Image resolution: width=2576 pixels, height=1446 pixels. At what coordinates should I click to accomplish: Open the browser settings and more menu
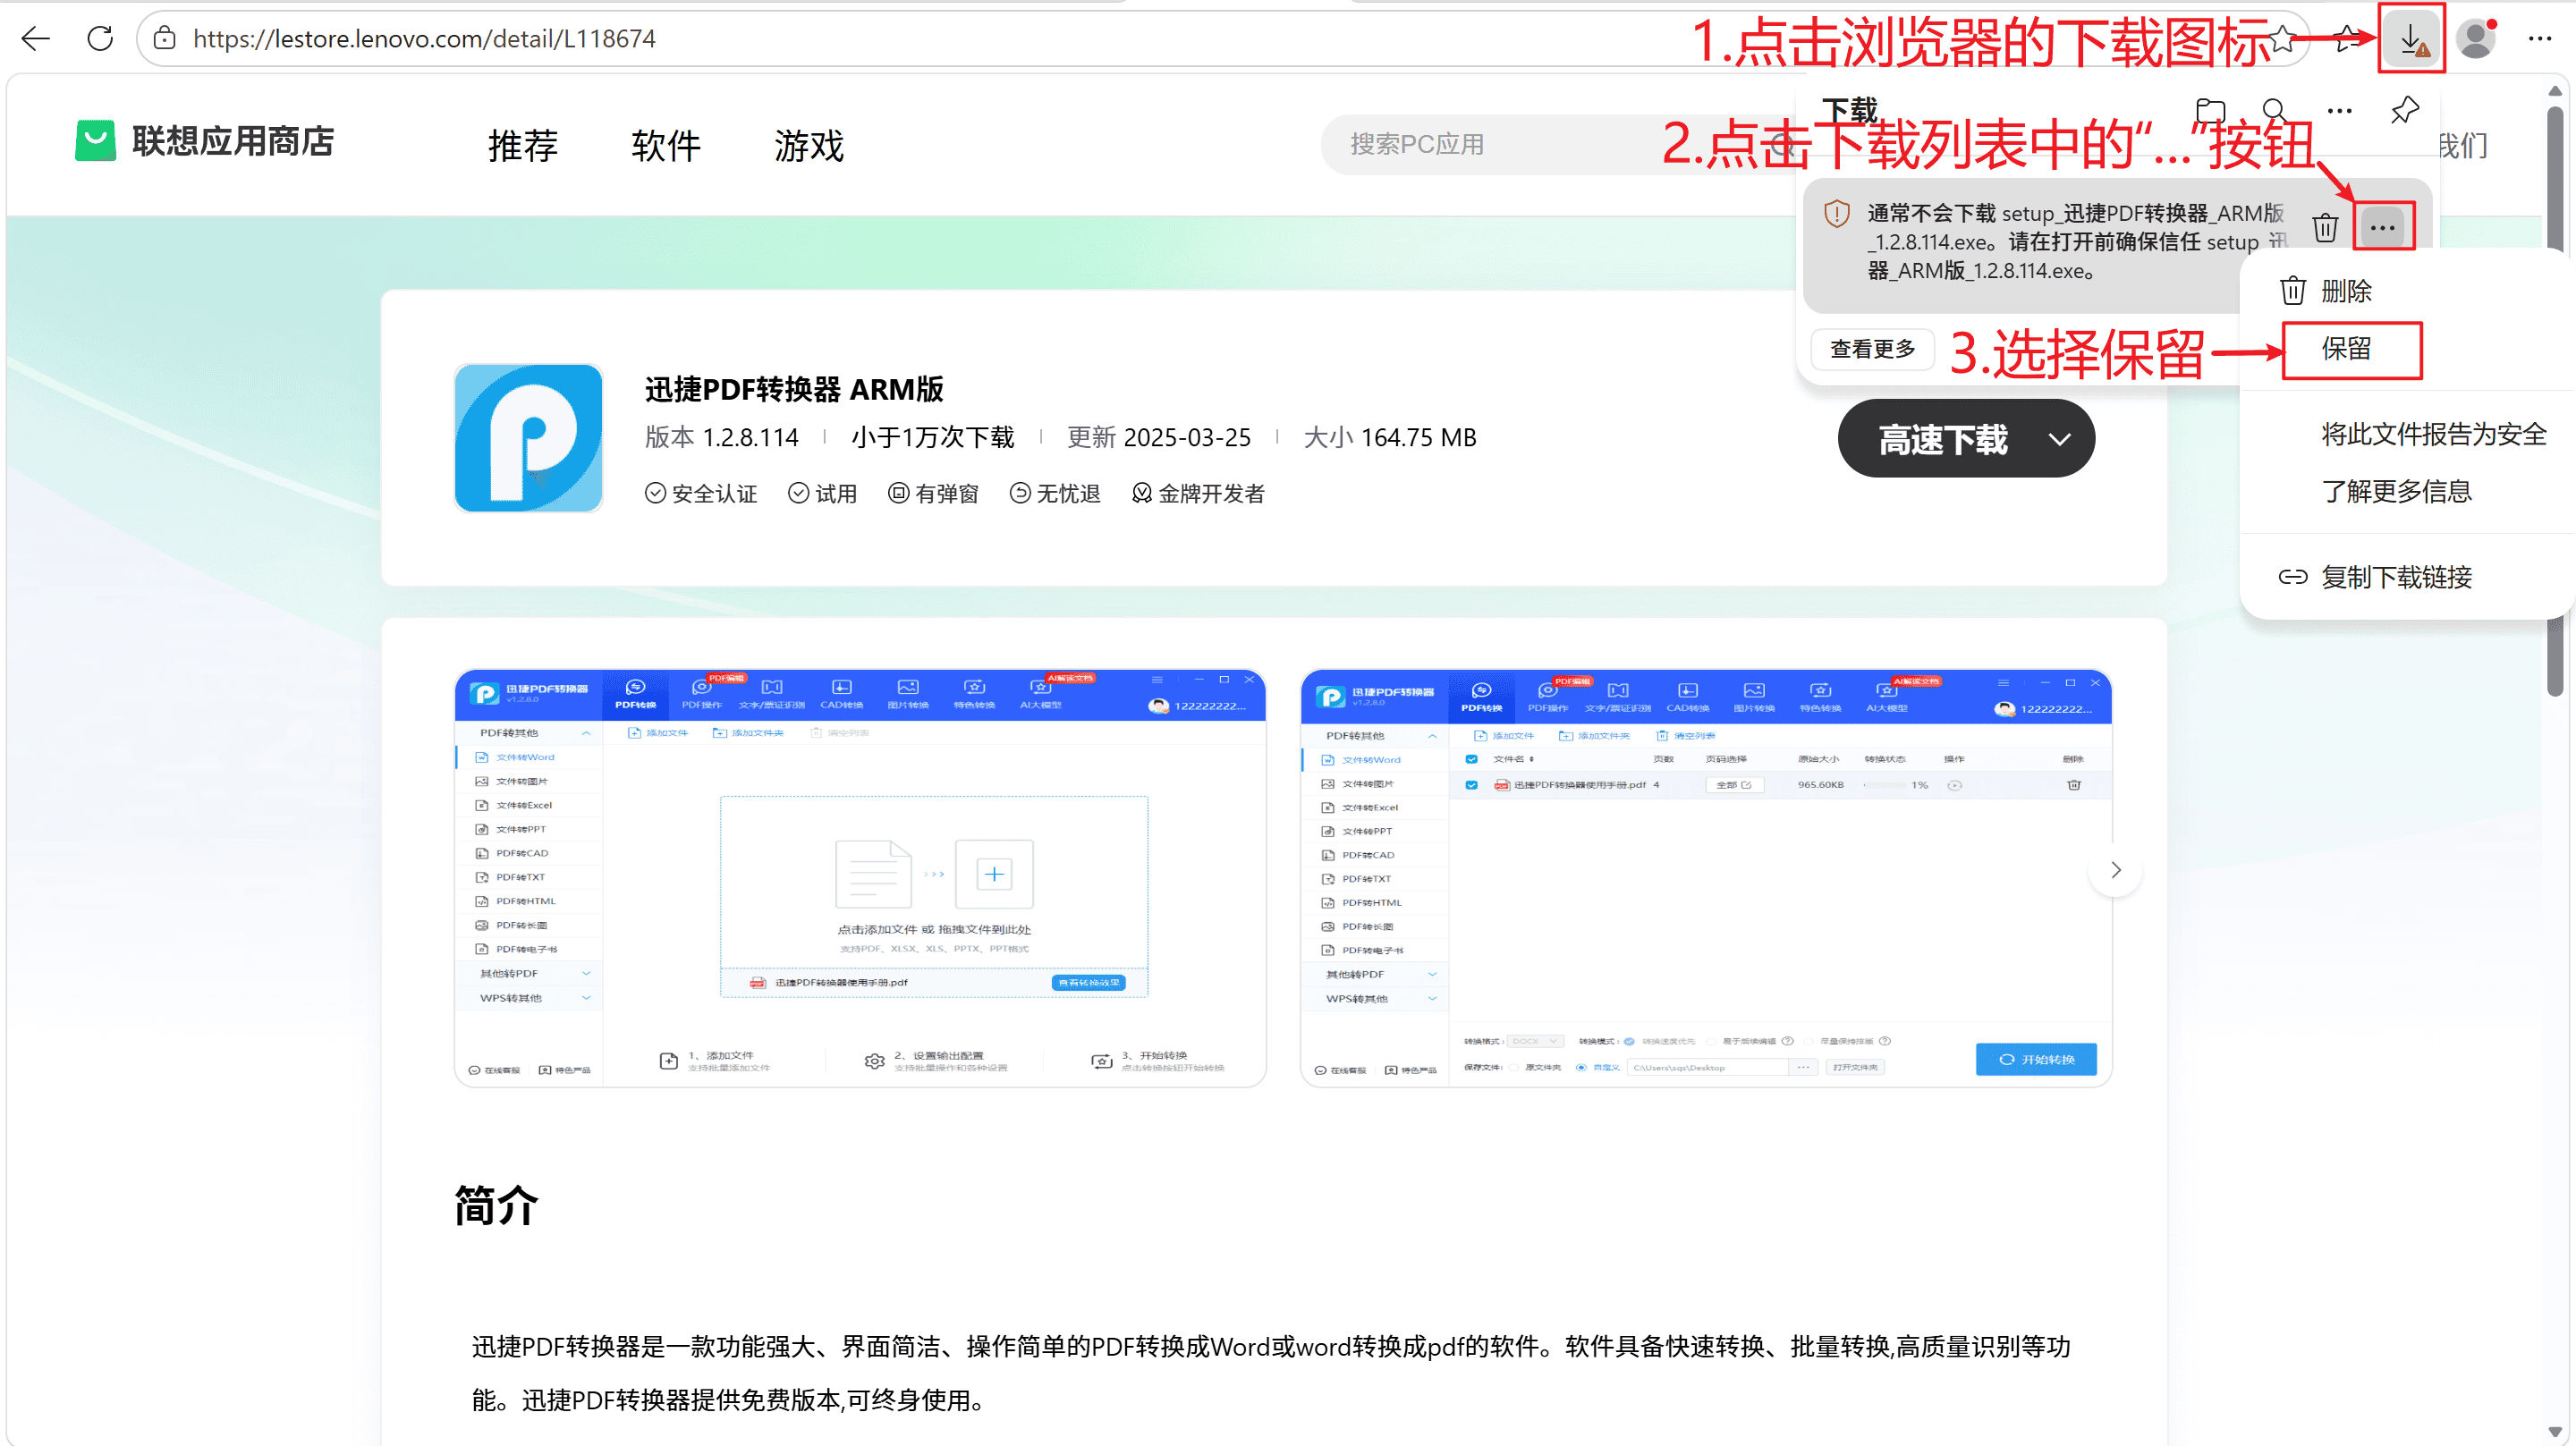coord(2540,39)
